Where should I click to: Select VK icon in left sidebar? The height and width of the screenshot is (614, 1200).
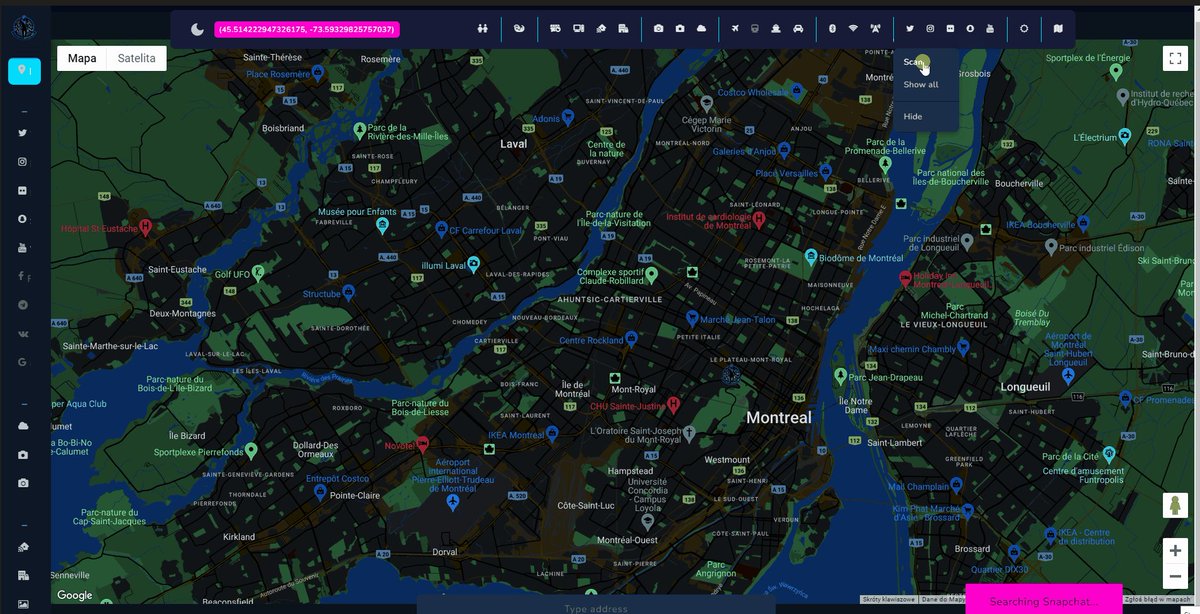(22, 333)
